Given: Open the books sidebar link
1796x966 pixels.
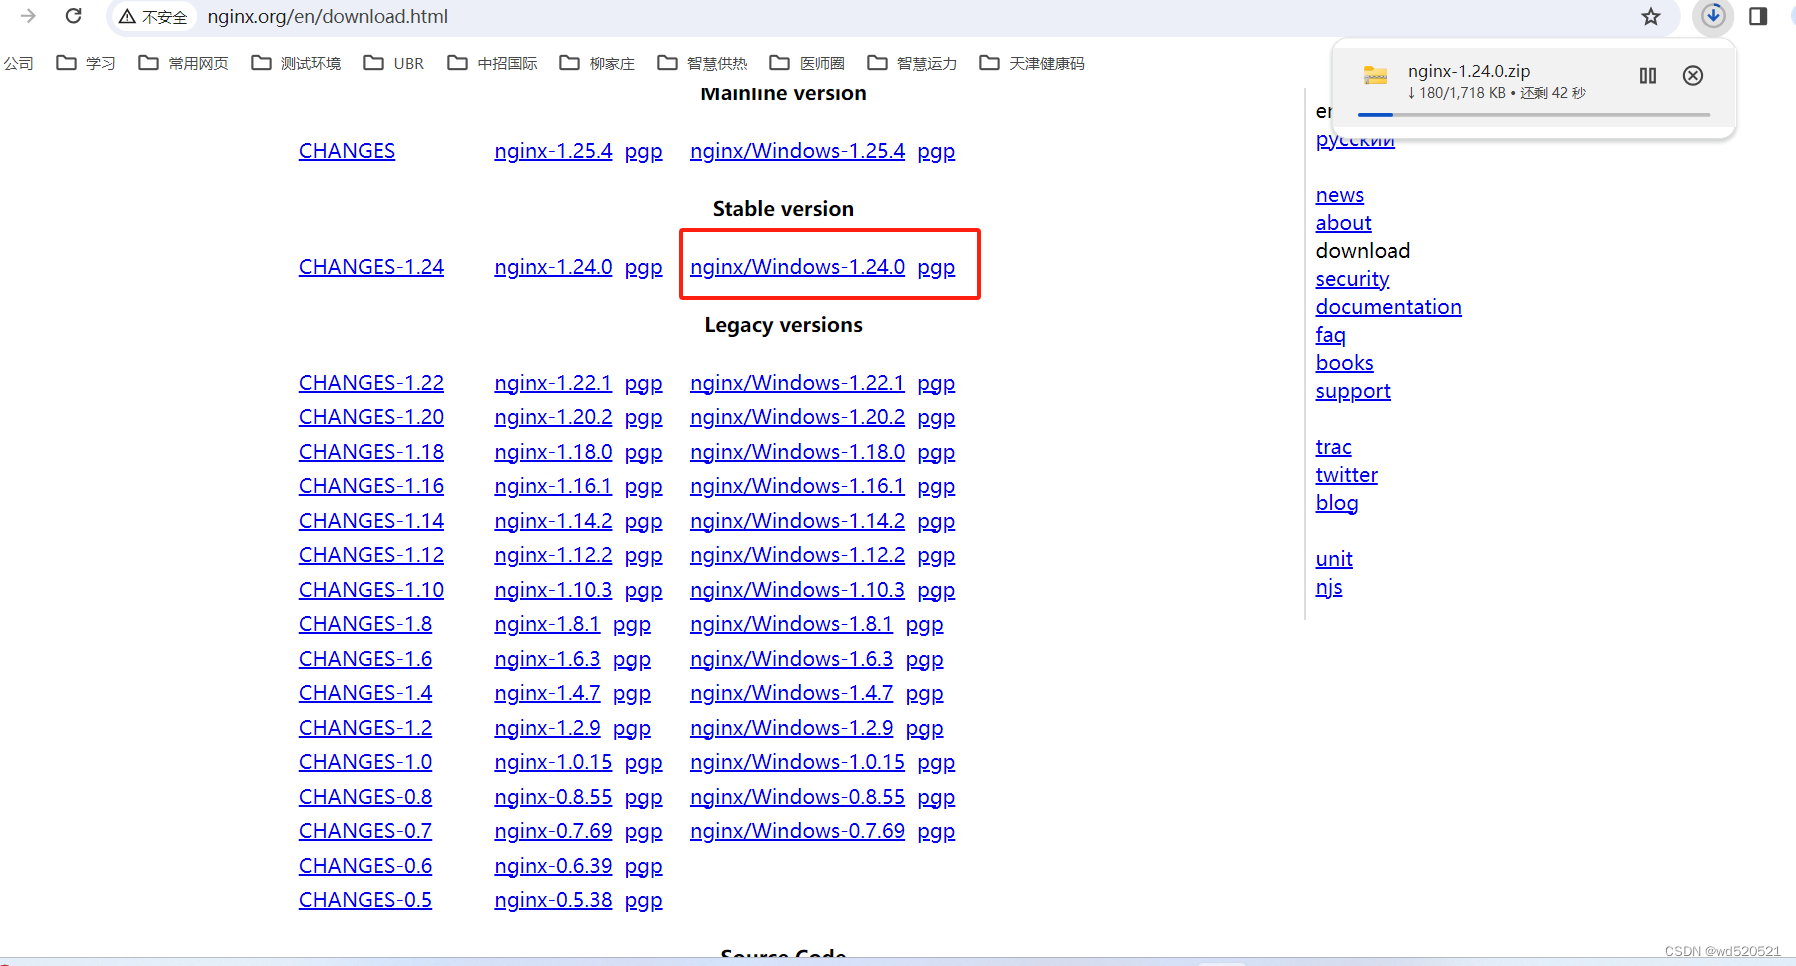Looking at the screenshot, I should click(1344, 363).
